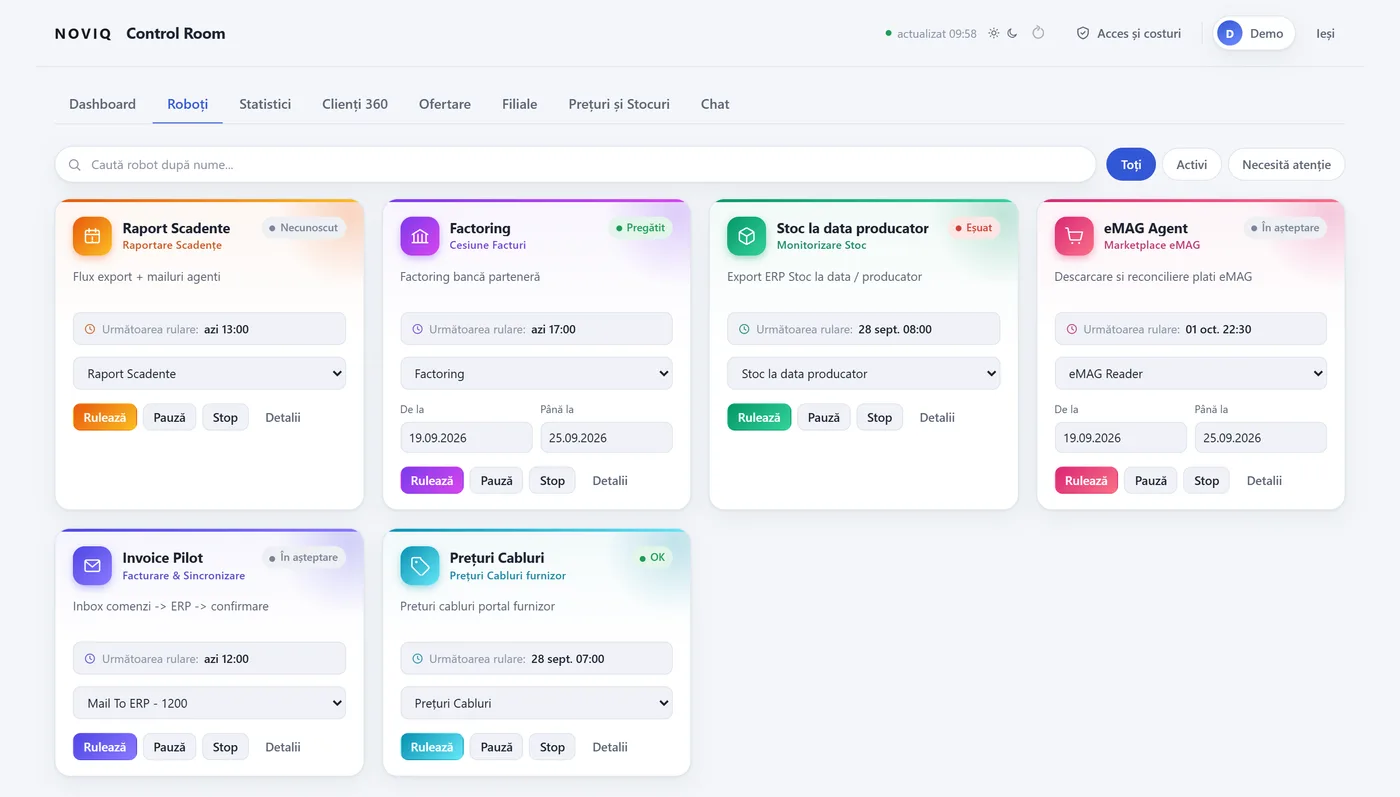Open the Dashboard tab
The height and width of the screenshot is (797, 1400).
(102, 104)
